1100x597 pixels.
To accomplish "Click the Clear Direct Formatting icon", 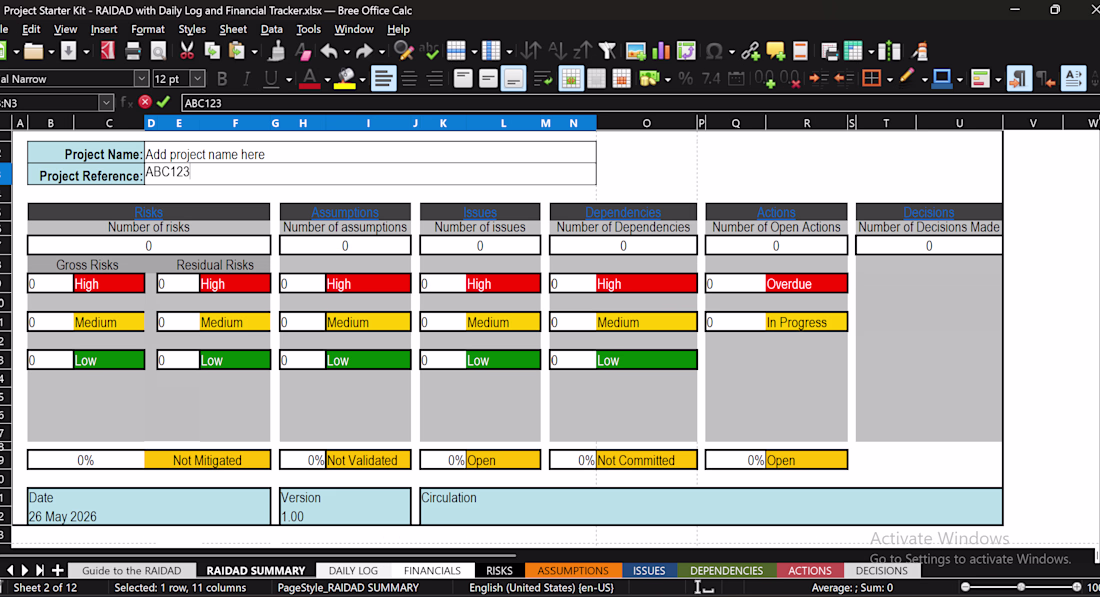I will click(303, 51).
